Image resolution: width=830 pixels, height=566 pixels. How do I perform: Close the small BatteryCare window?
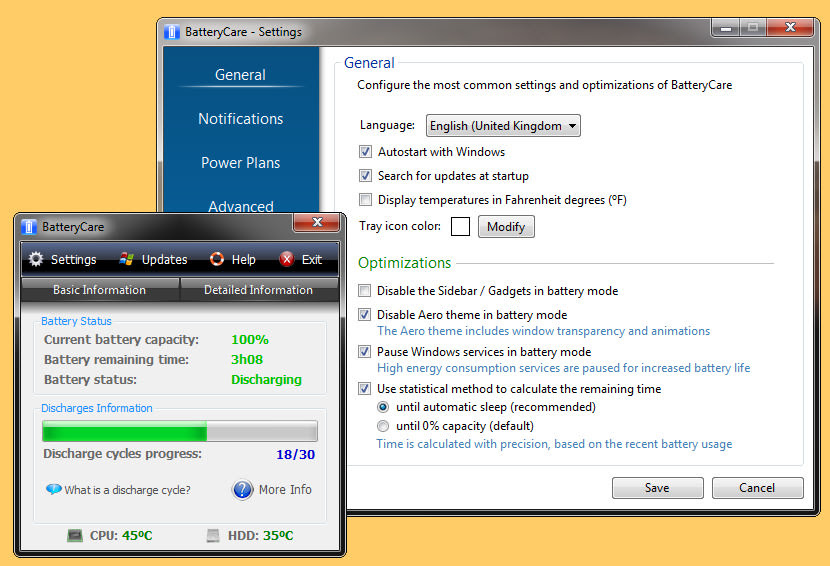317,222
